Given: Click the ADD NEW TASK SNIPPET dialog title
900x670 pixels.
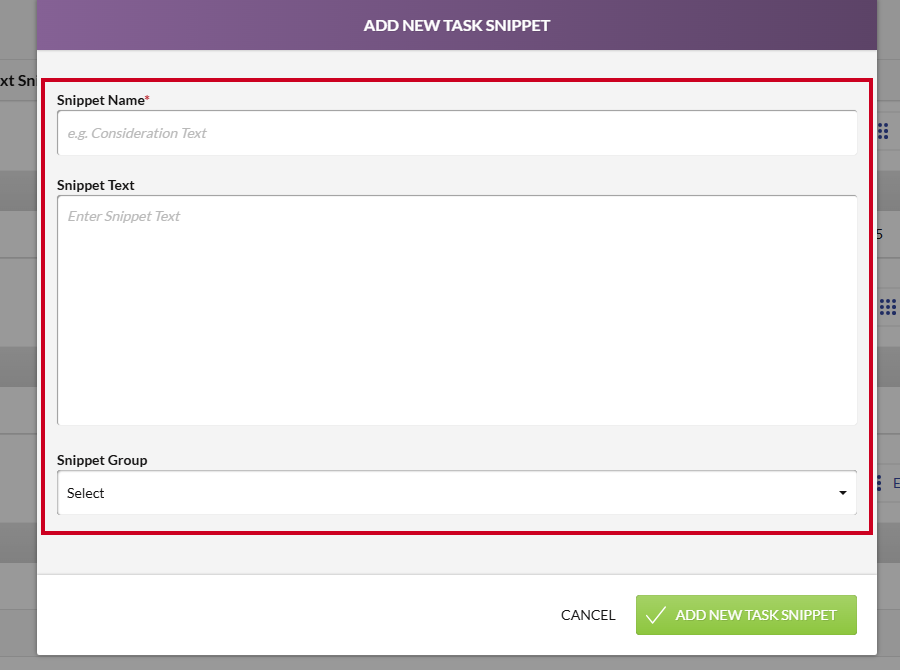Looking at the screenshot, I should [x=457, y=25].
